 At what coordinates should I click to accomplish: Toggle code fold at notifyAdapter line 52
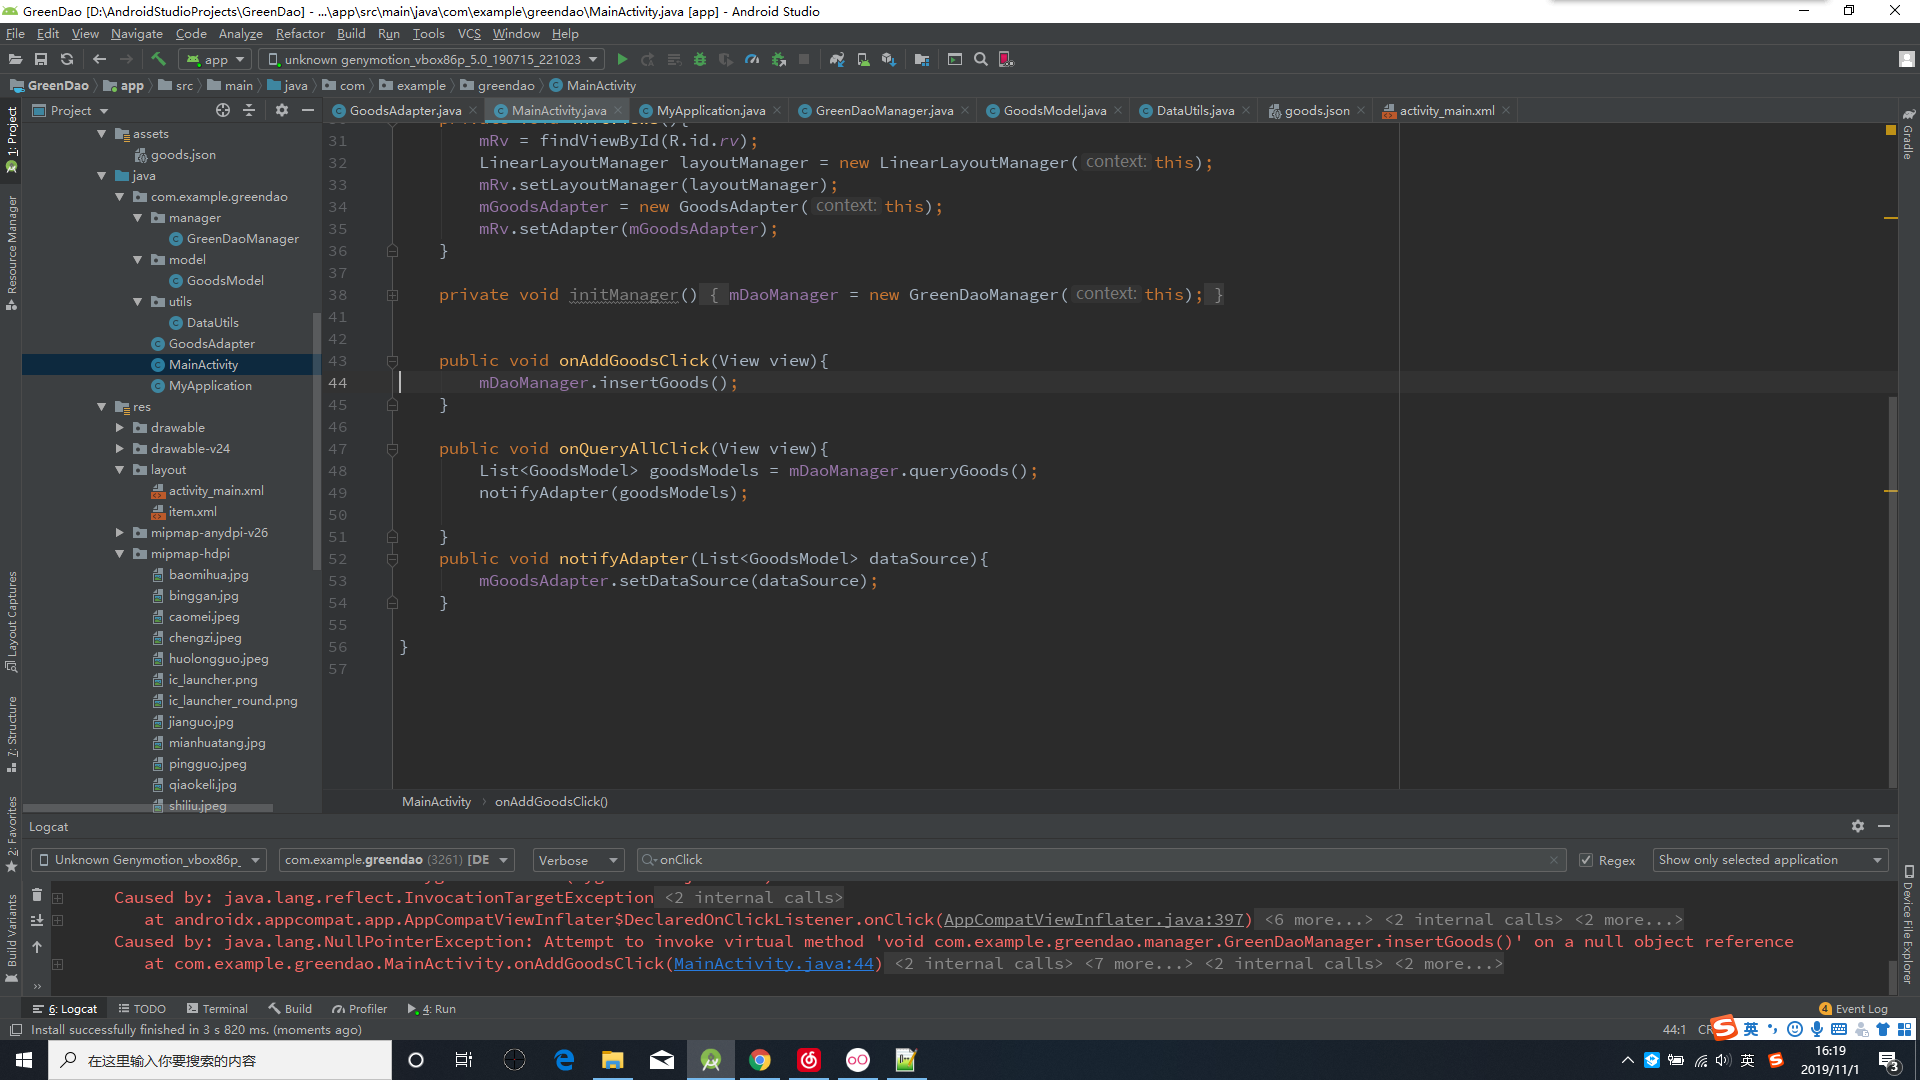tap(392, 559)
